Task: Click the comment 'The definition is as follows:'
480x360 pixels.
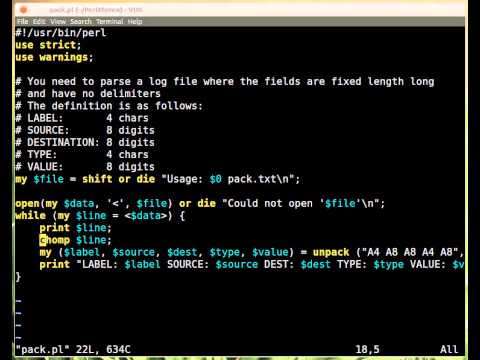Action: [109, 106]
